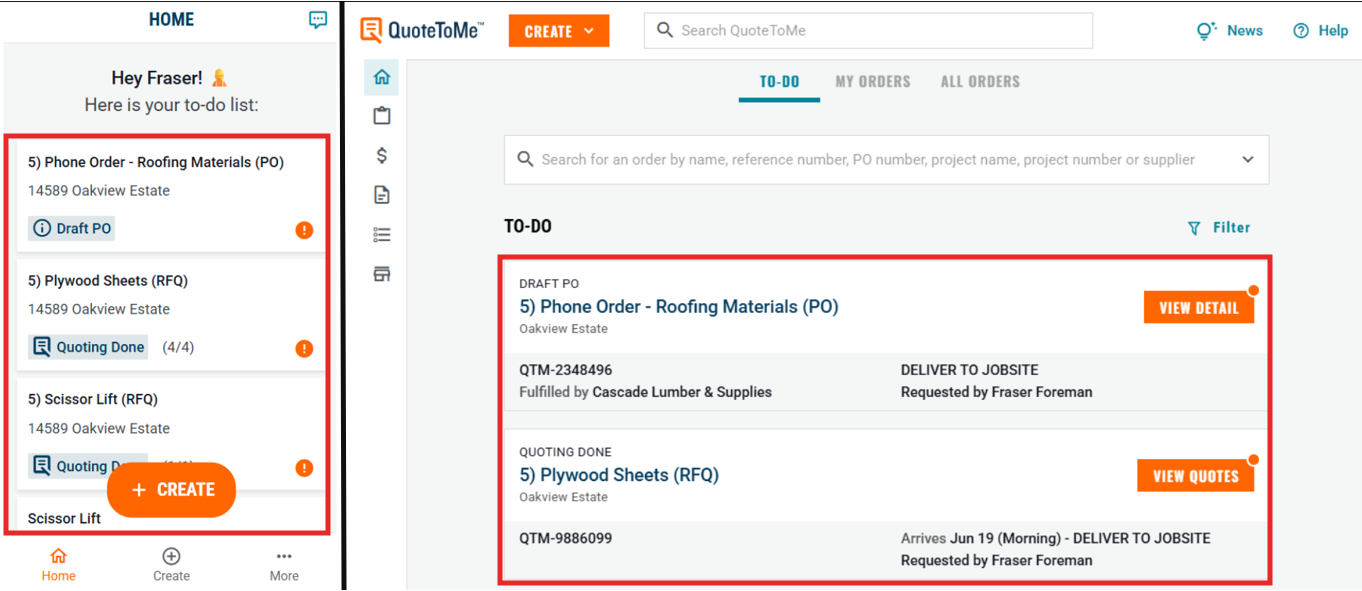Open the clipboard icon in the sidebar

[x=382, y=116]
